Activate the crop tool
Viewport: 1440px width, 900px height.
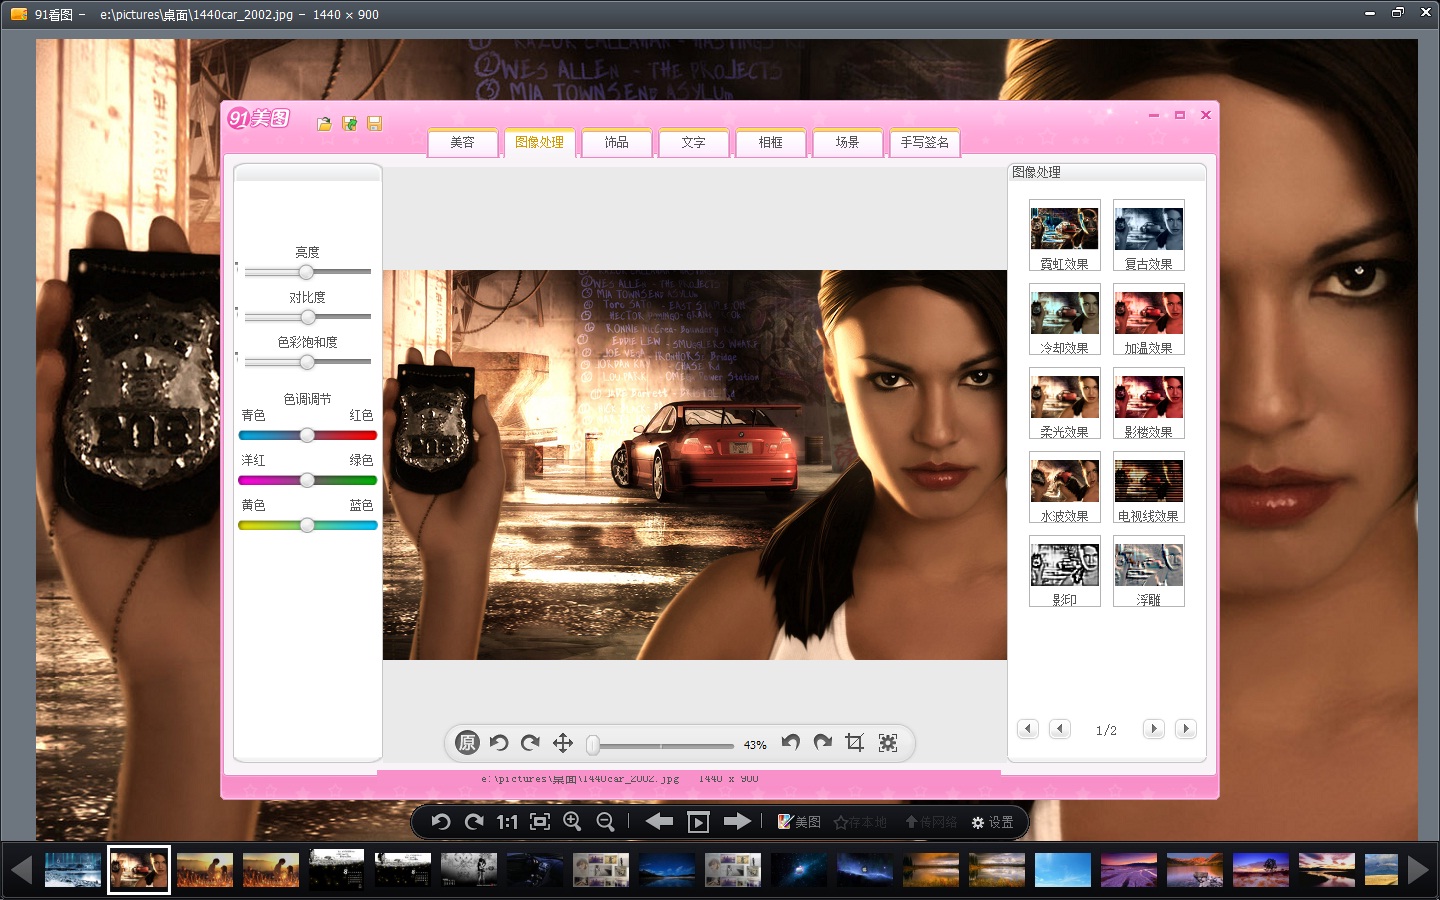855,742
